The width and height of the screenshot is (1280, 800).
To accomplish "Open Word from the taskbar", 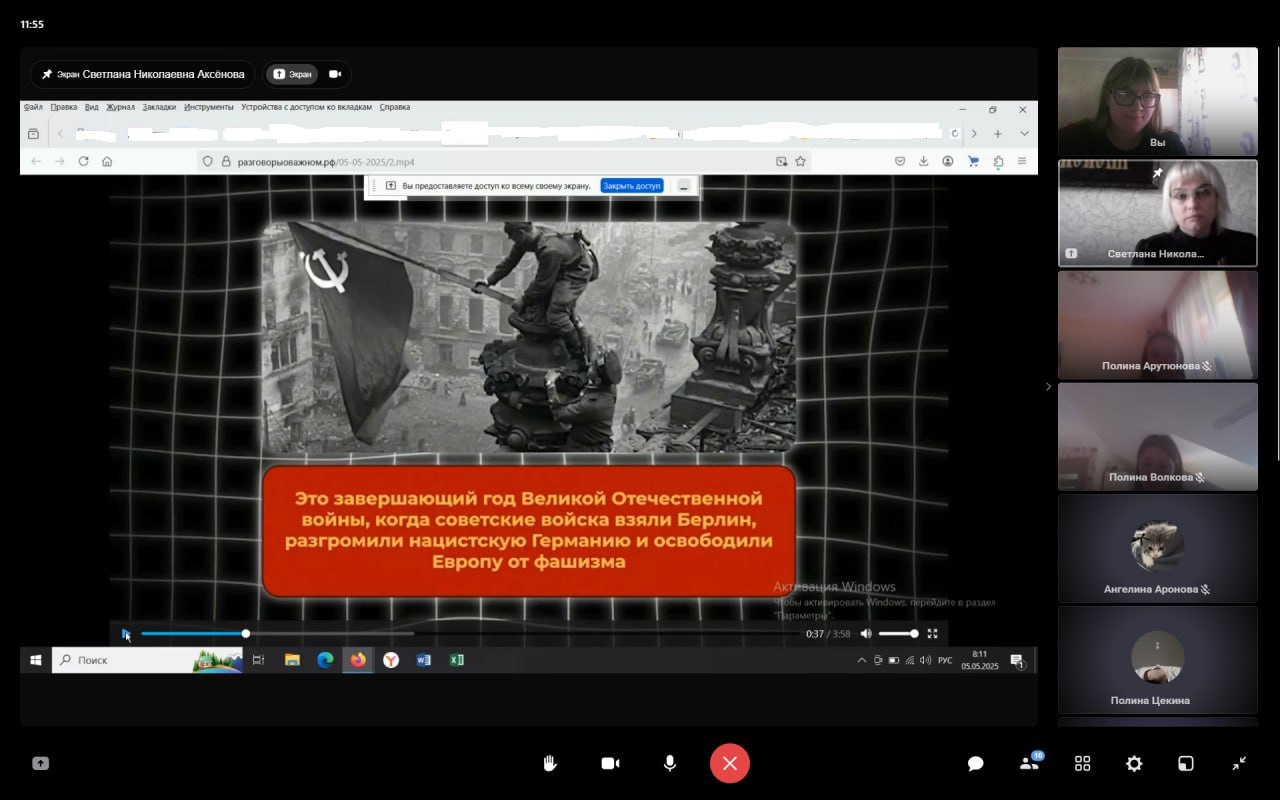I will (423, 660).
